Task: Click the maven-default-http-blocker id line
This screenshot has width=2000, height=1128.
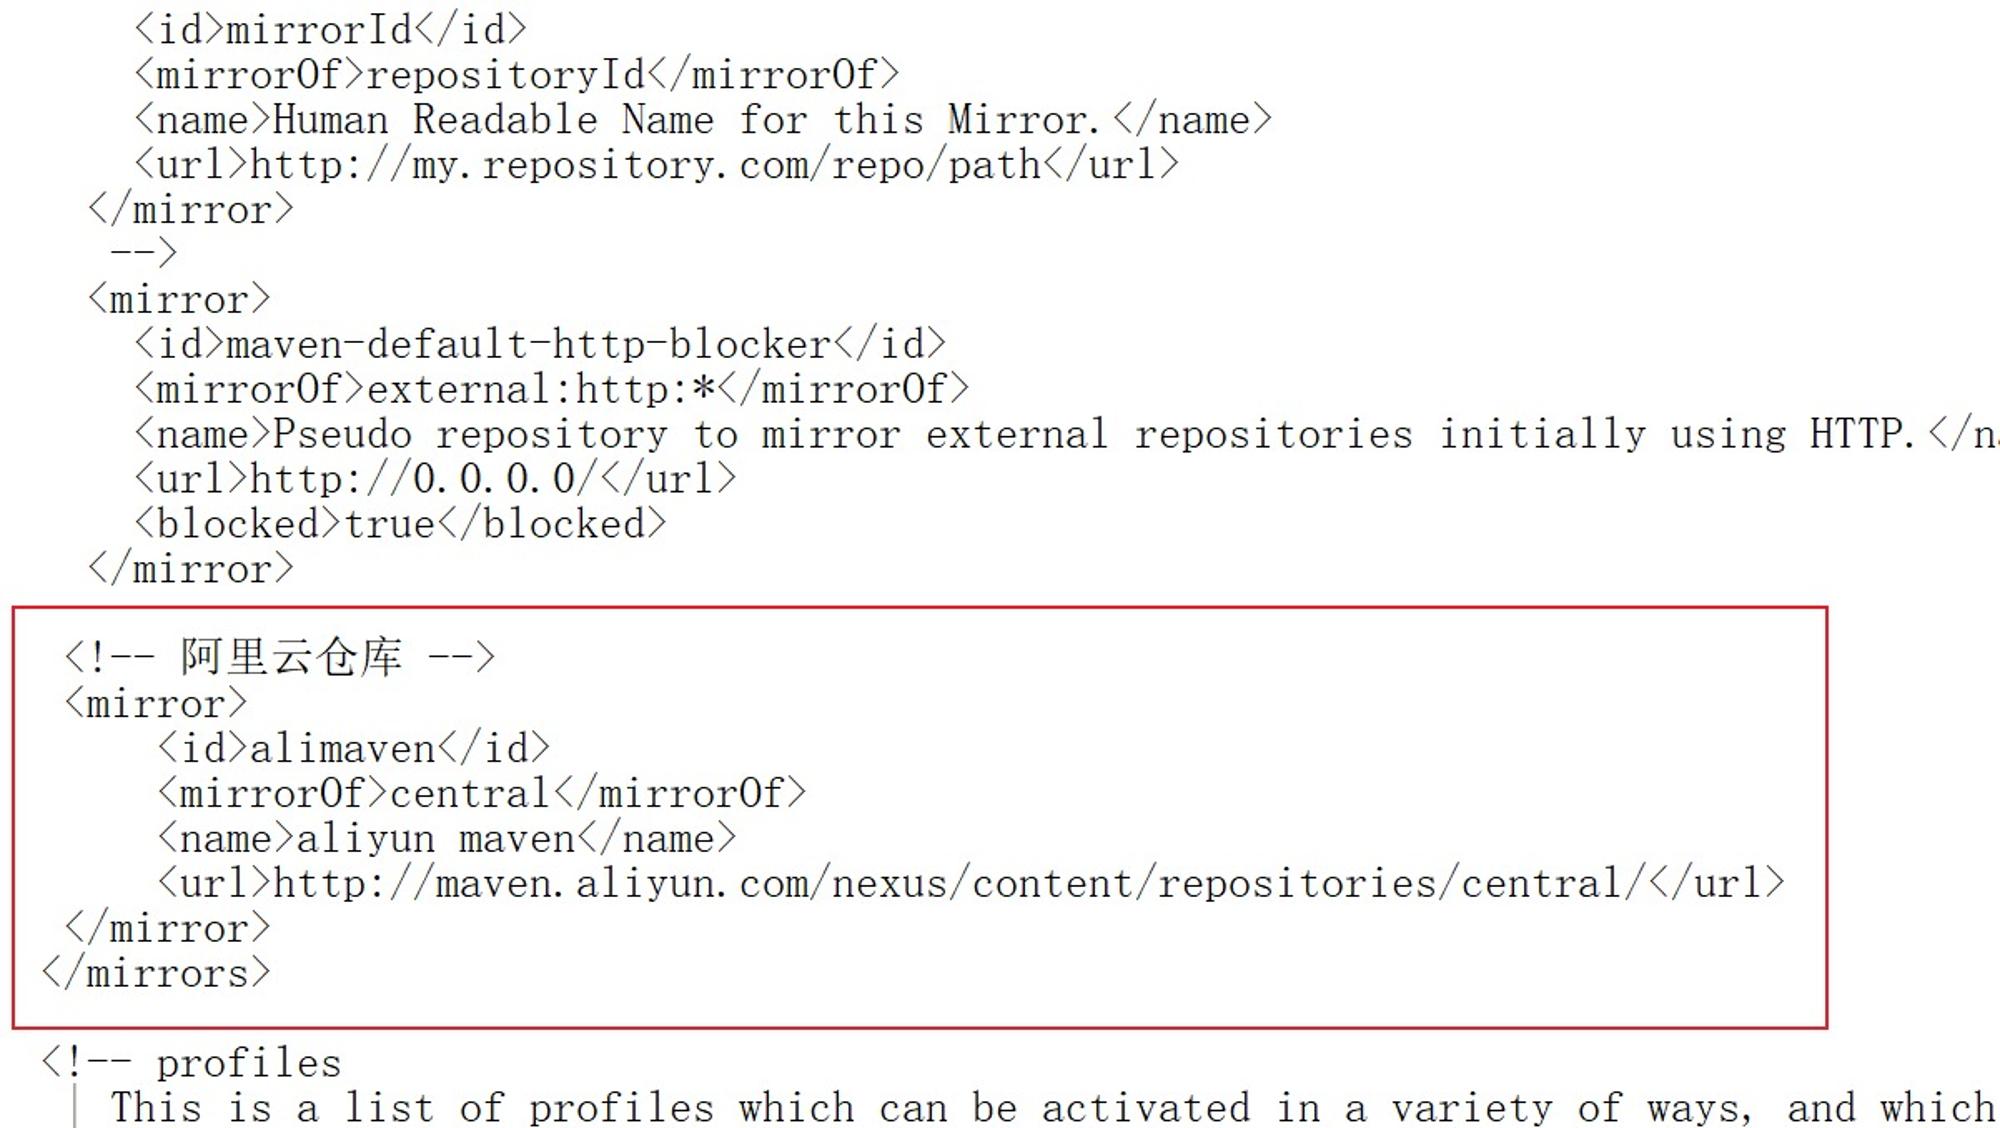Action: (540, 344)
